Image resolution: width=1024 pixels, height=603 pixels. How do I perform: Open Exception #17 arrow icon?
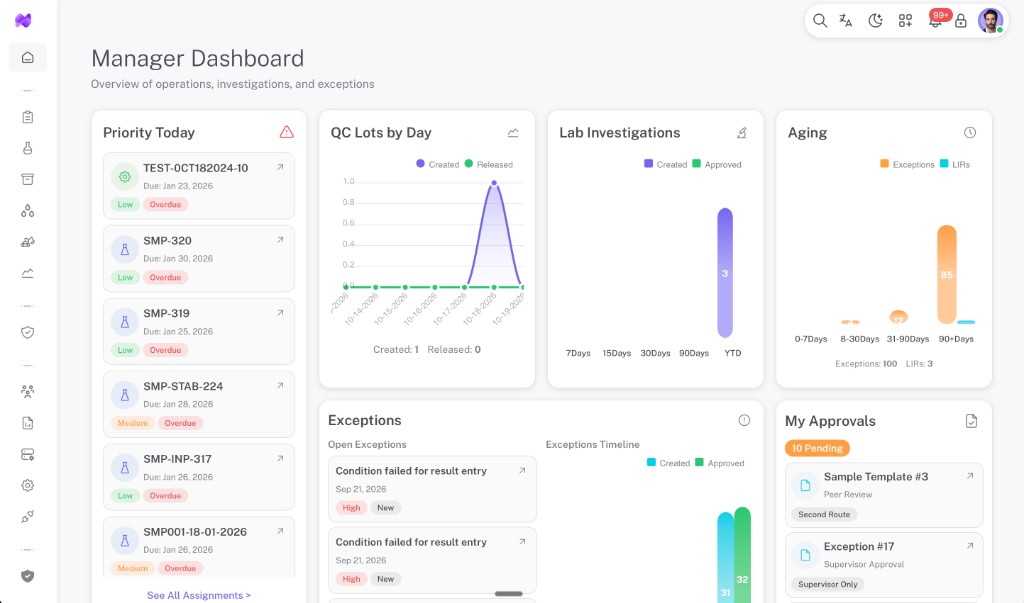coord(970,546)
